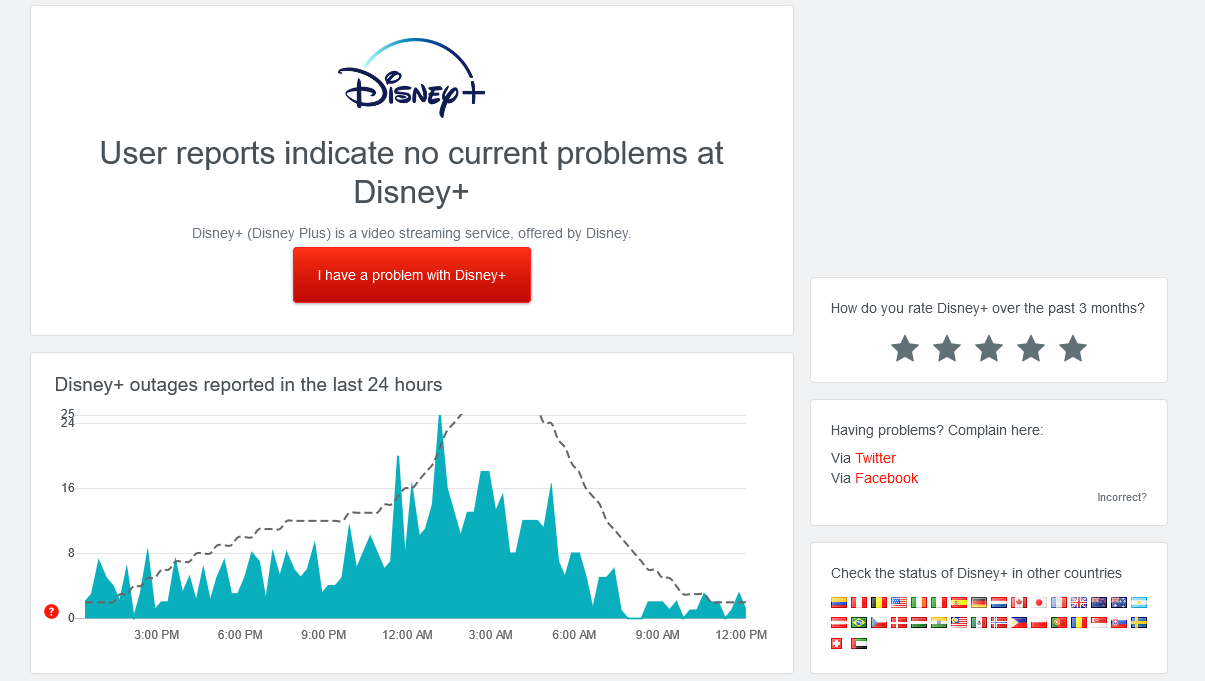Select the Denmark flag
Image resolution: width=1205 pixels, height=681 pixels.
tap(899, 622)
